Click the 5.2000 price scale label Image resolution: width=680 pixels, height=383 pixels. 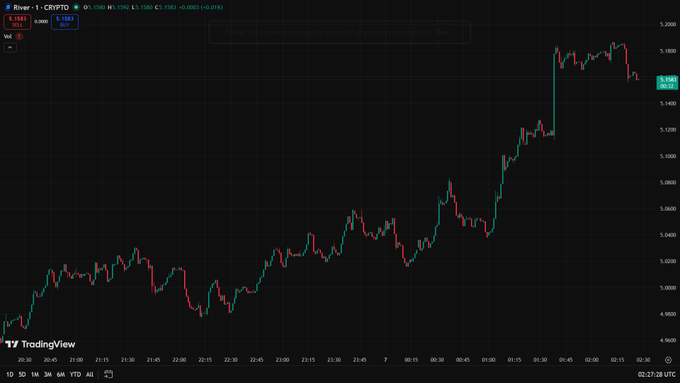pyautogui.click(x=667, y=24)
